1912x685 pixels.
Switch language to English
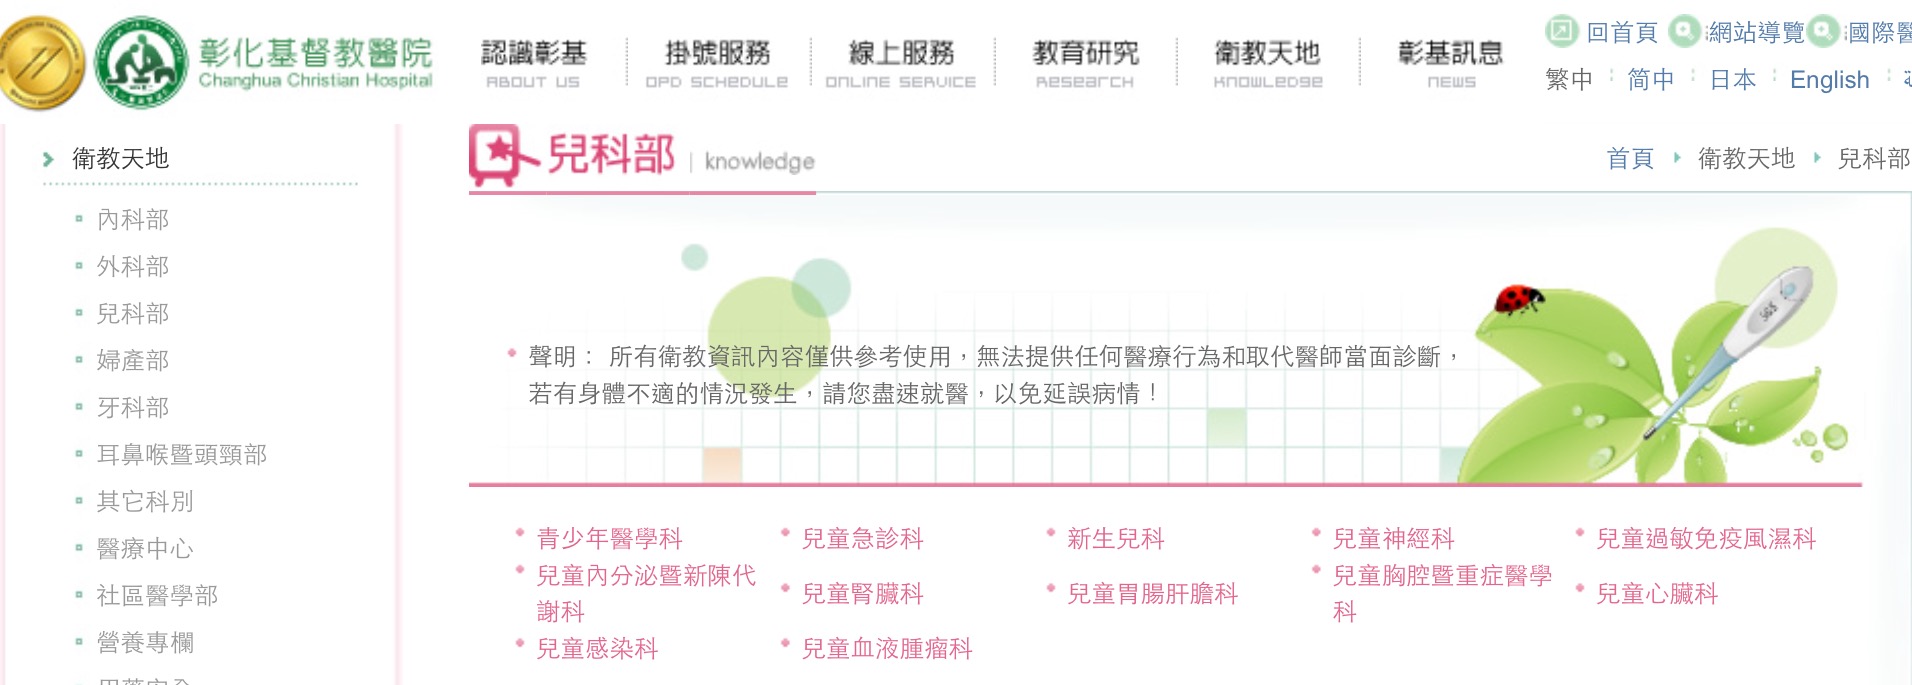(x=1829, y=80)
